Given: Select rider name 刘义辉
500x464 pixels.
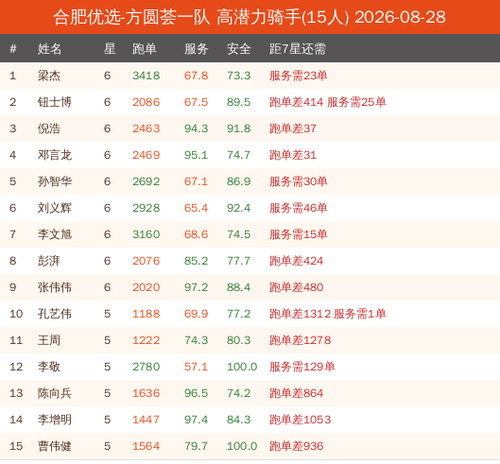Looking at the screenshot, I should click(54, 208).
